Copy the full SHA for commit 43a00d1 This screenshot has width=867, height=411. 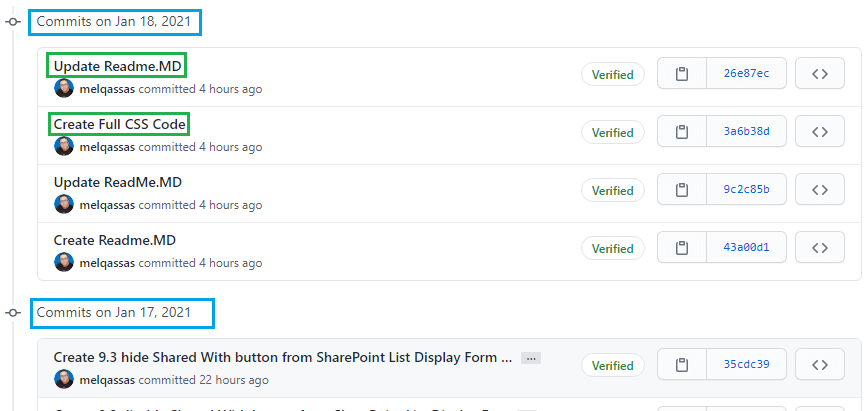682,248
